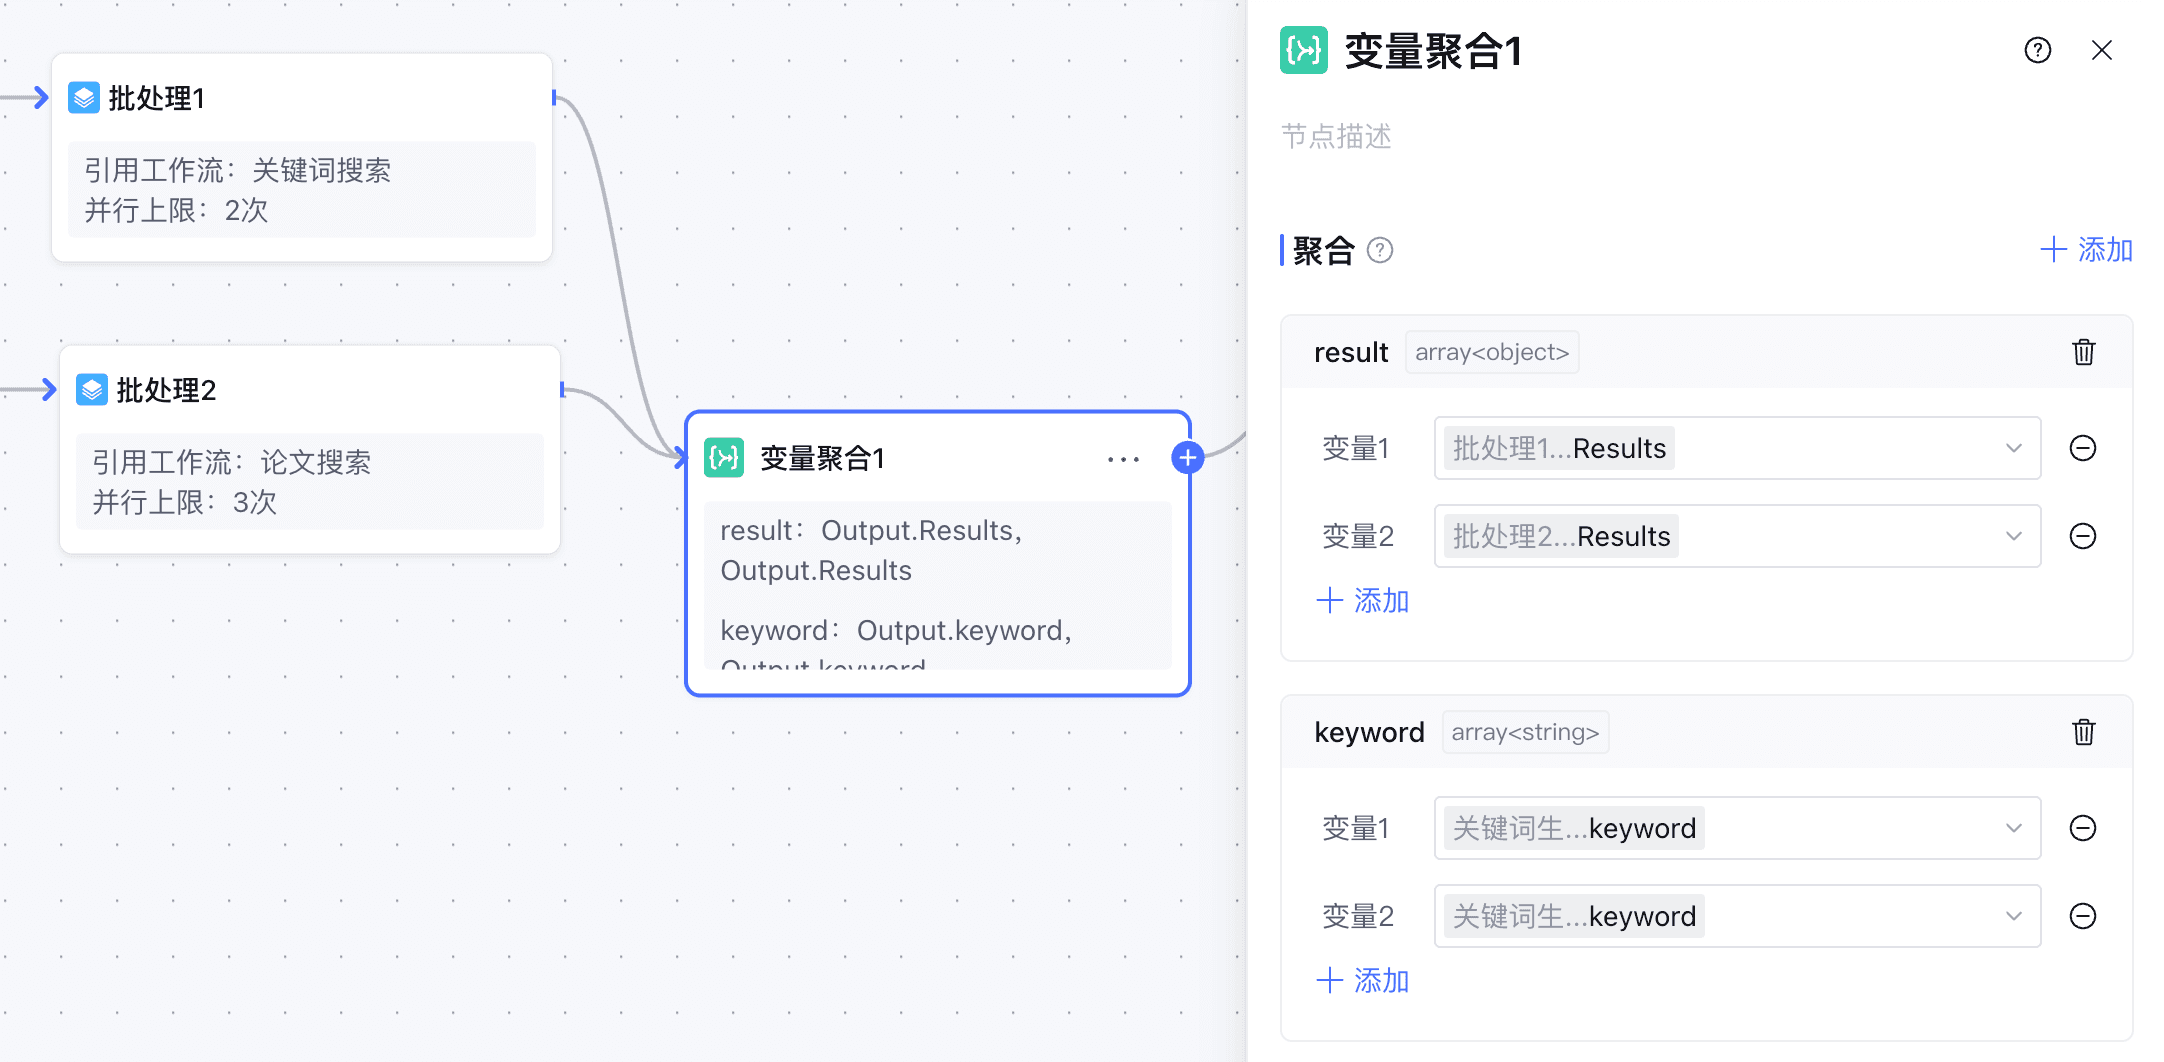Delete the result aggregation group
Screen dimensions: 2164x1062
pos(2083,352)
